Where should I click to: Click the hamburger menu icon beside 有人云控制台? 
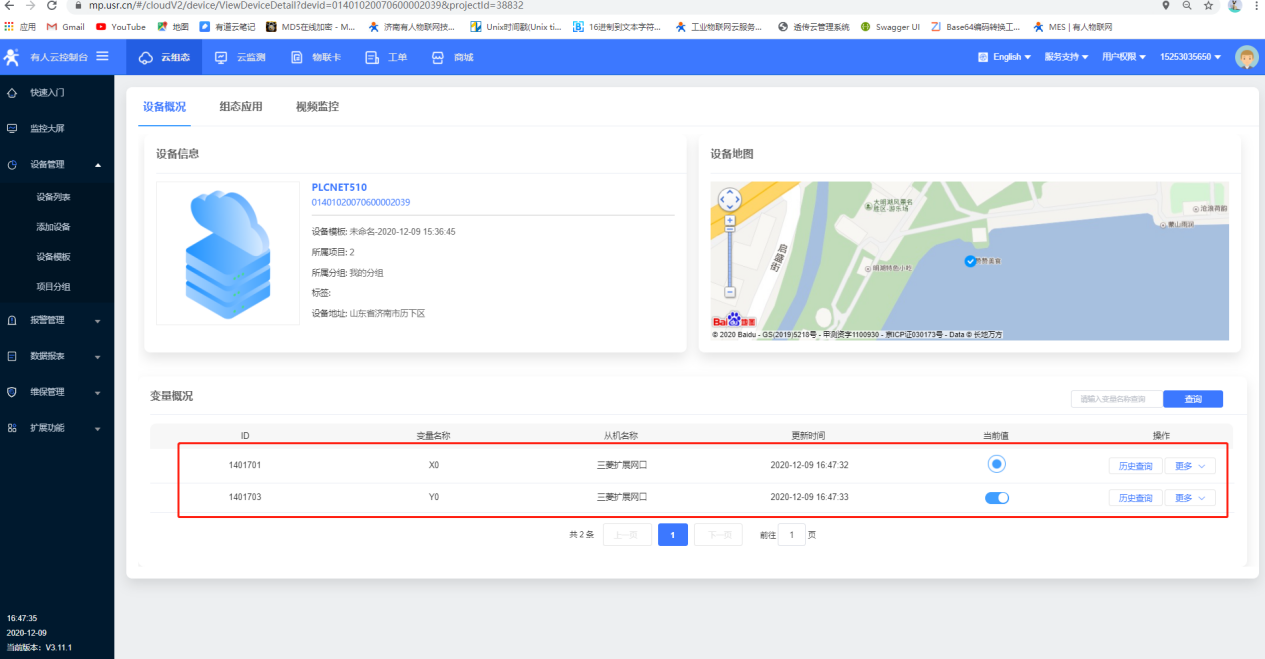pos(102,57)
